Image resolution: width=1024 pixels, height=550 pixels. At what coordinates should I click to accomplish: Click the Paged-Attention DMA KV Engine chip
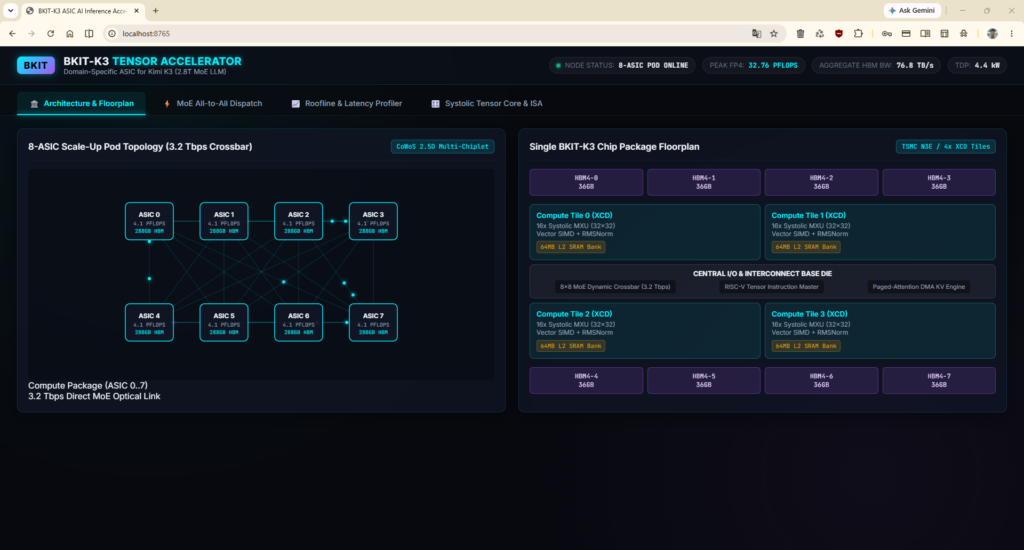pyautogui.click(x=918, y=287)
